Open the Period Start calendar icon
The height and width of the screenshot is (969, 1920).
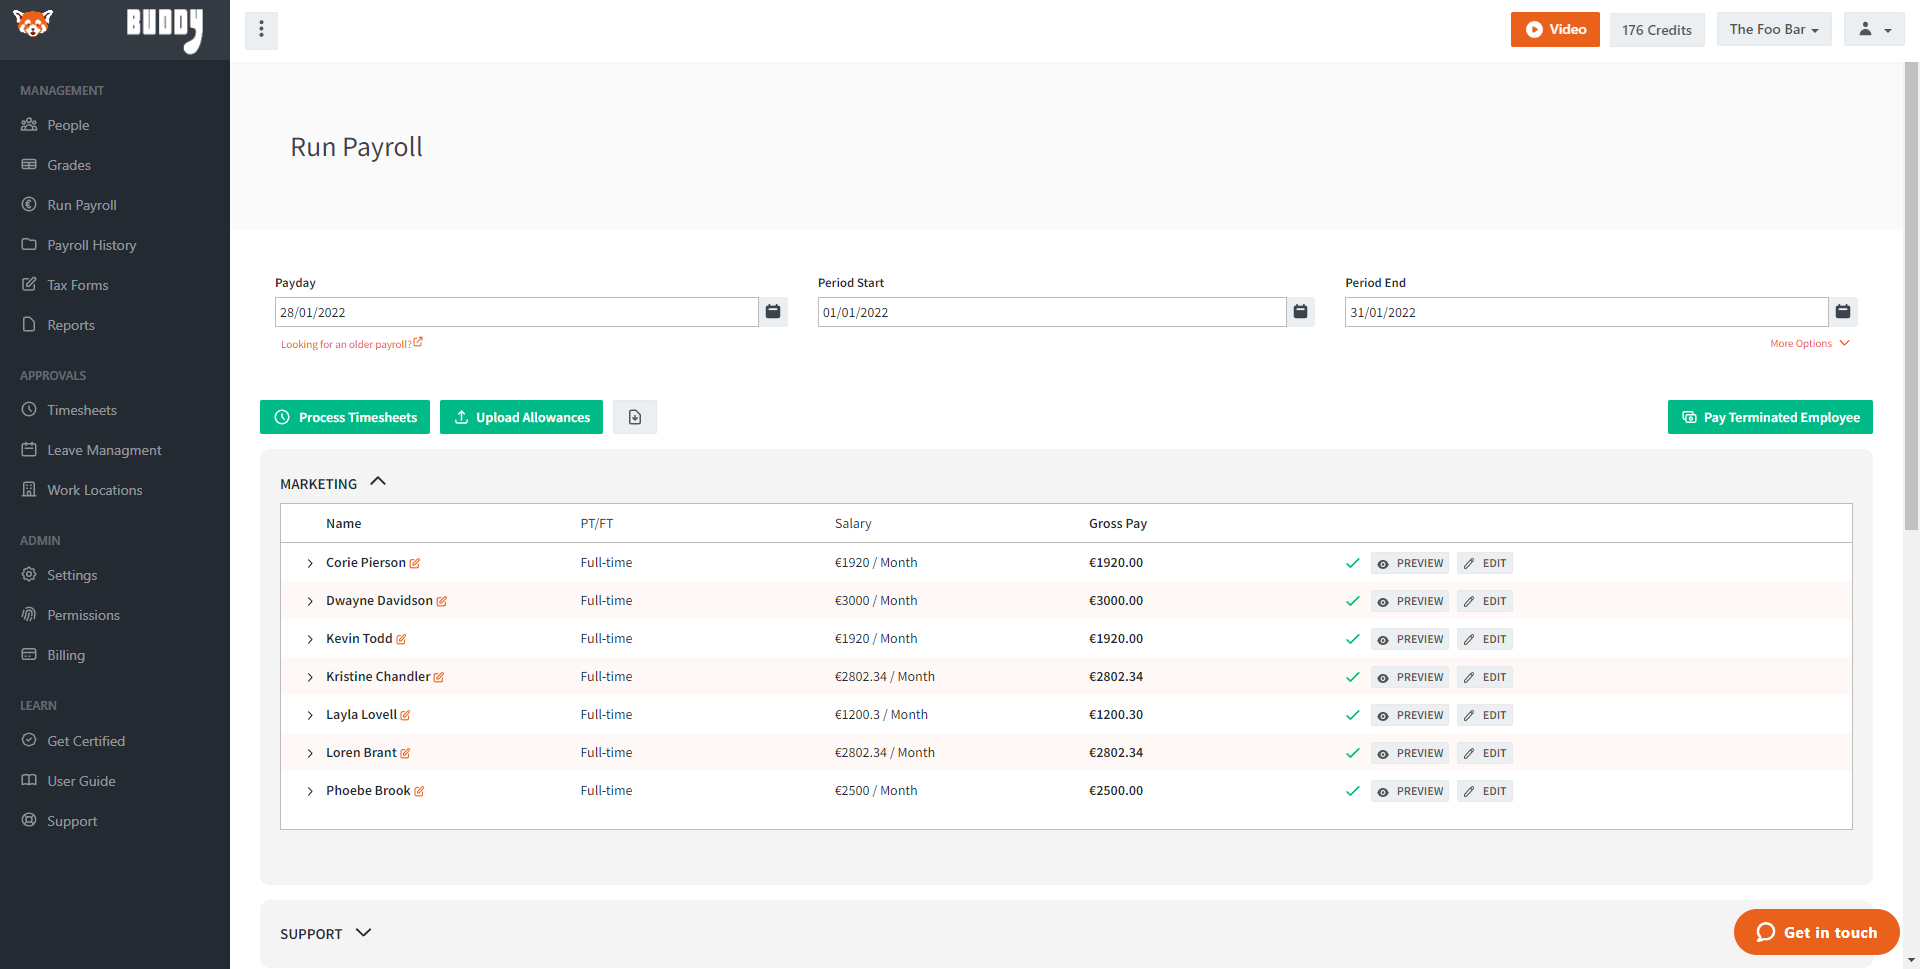point(1300,312)
